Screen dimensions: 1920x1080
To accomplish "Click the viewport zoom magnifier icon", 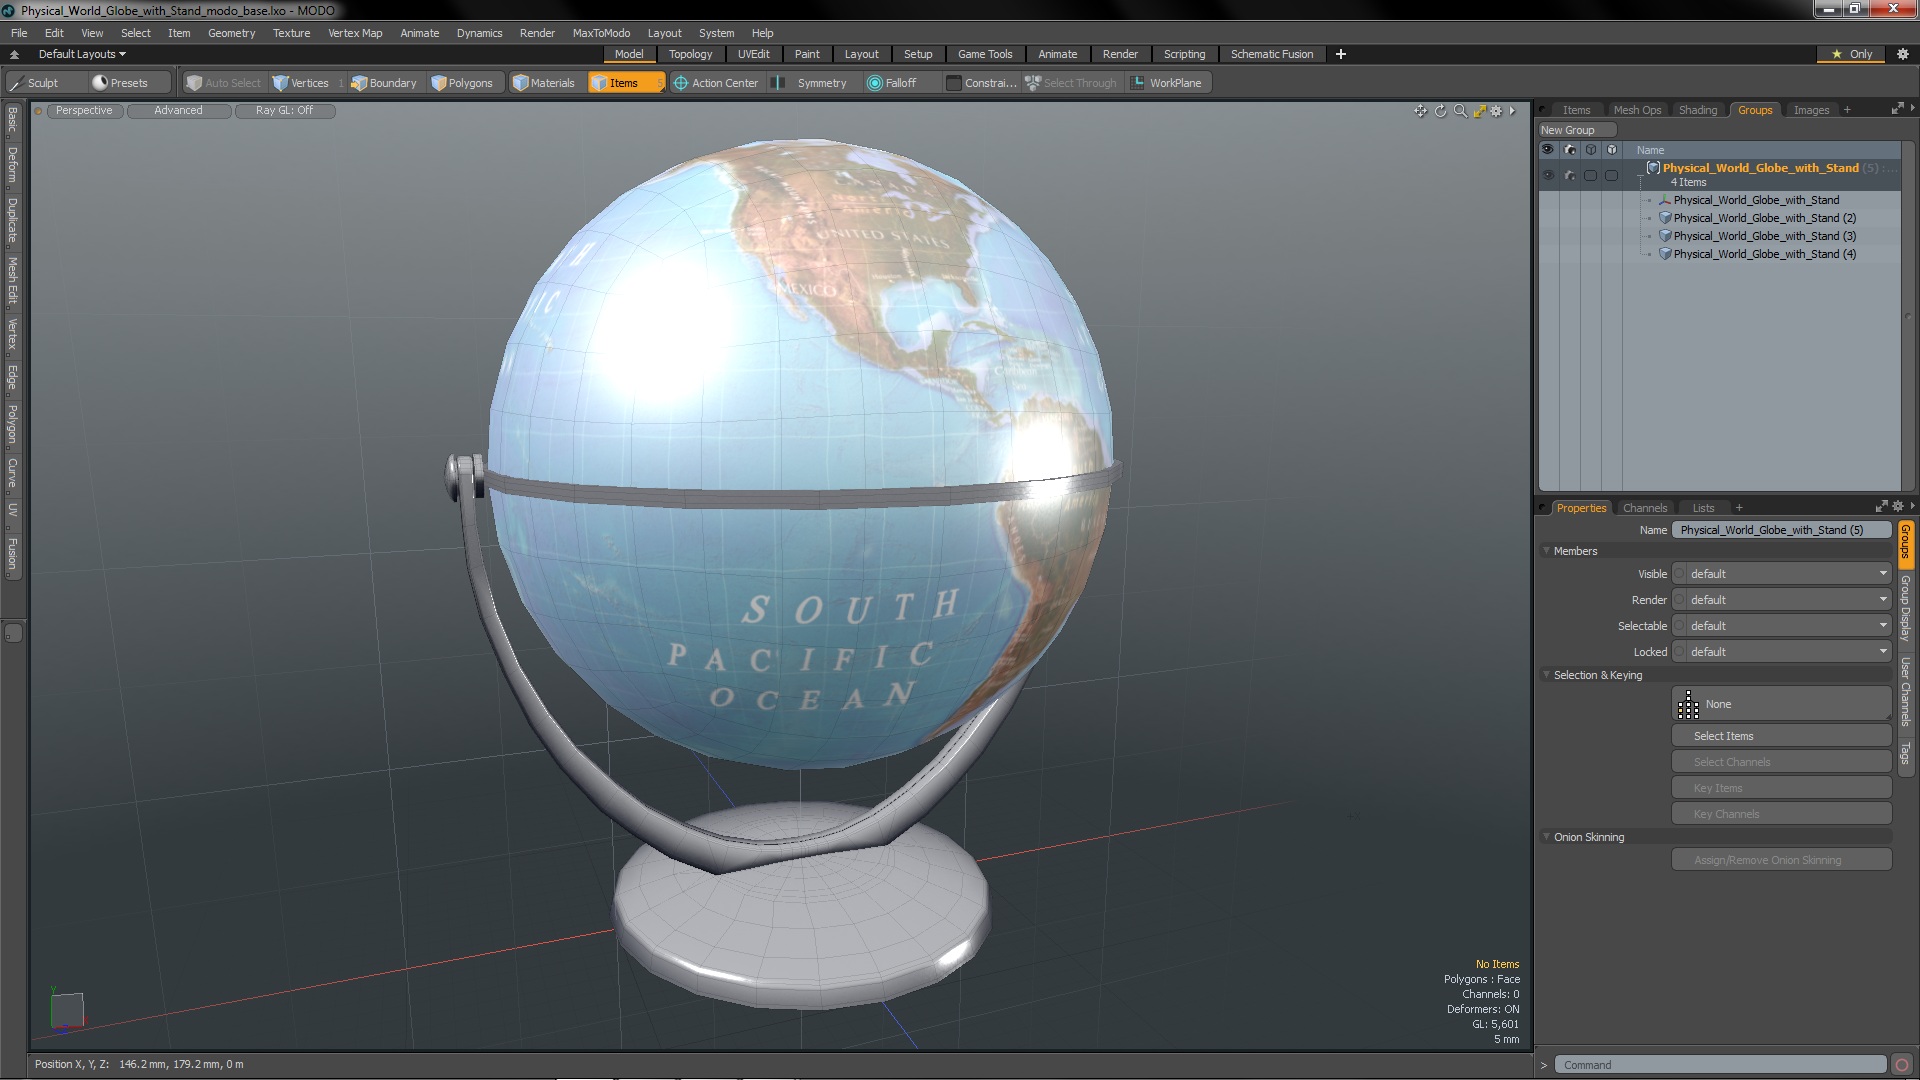I will pos(1460,111).
